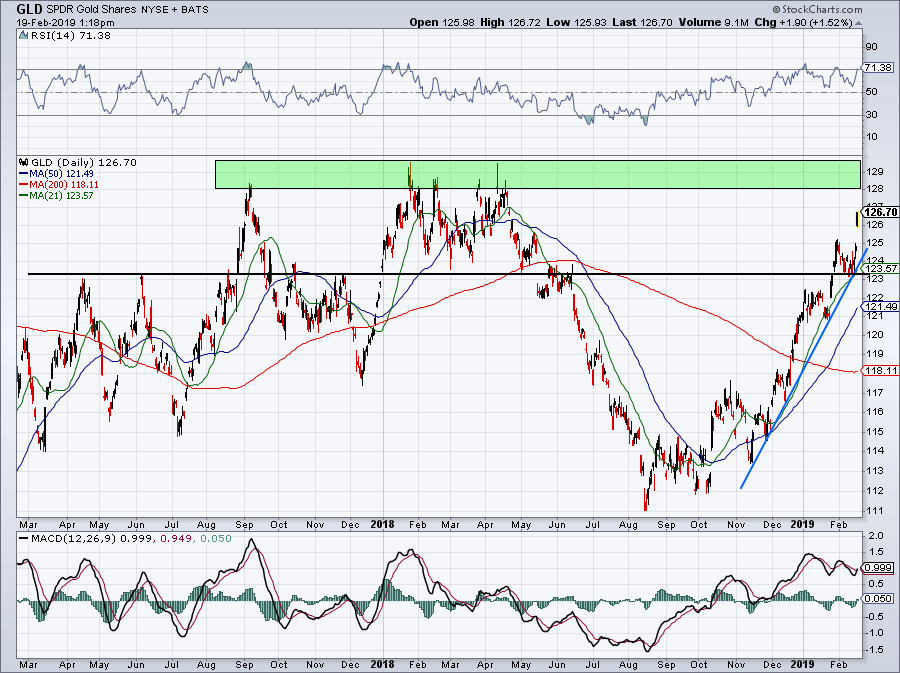Click the red 118.11 tag on price axis

881,371
